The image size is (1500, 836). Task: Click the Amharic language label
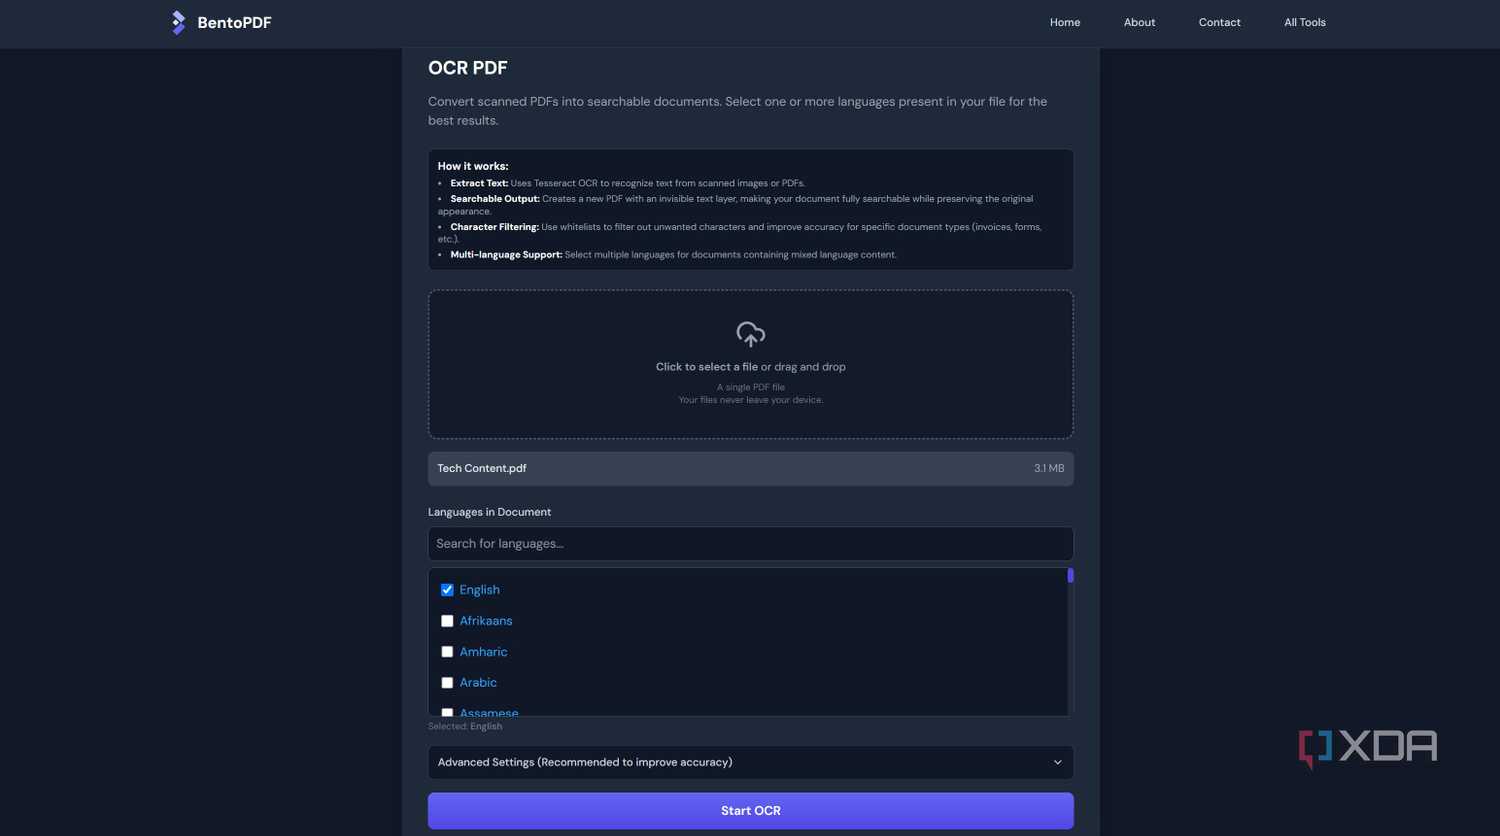(x=483, y=652)
